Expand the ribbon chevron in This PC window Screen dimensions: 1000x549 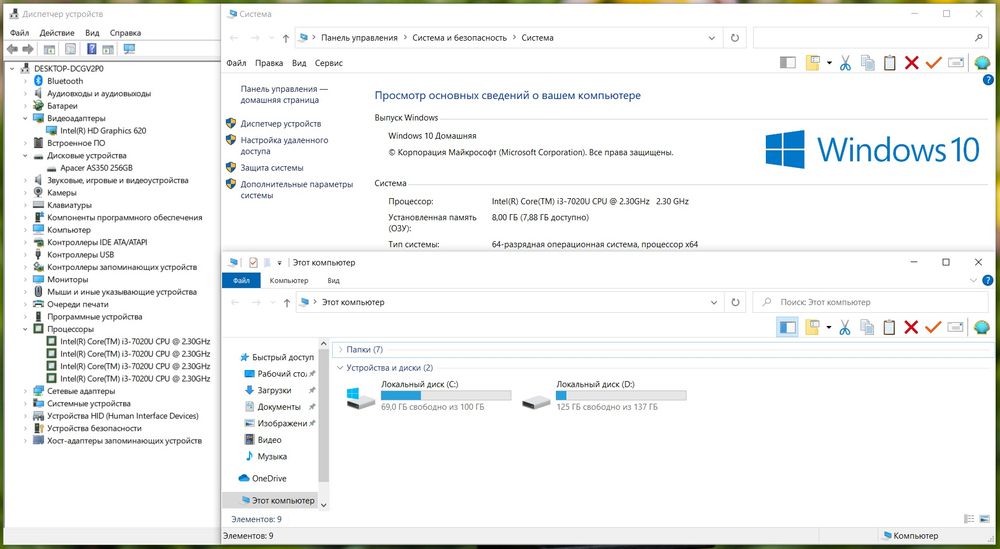tap(973, 280)
